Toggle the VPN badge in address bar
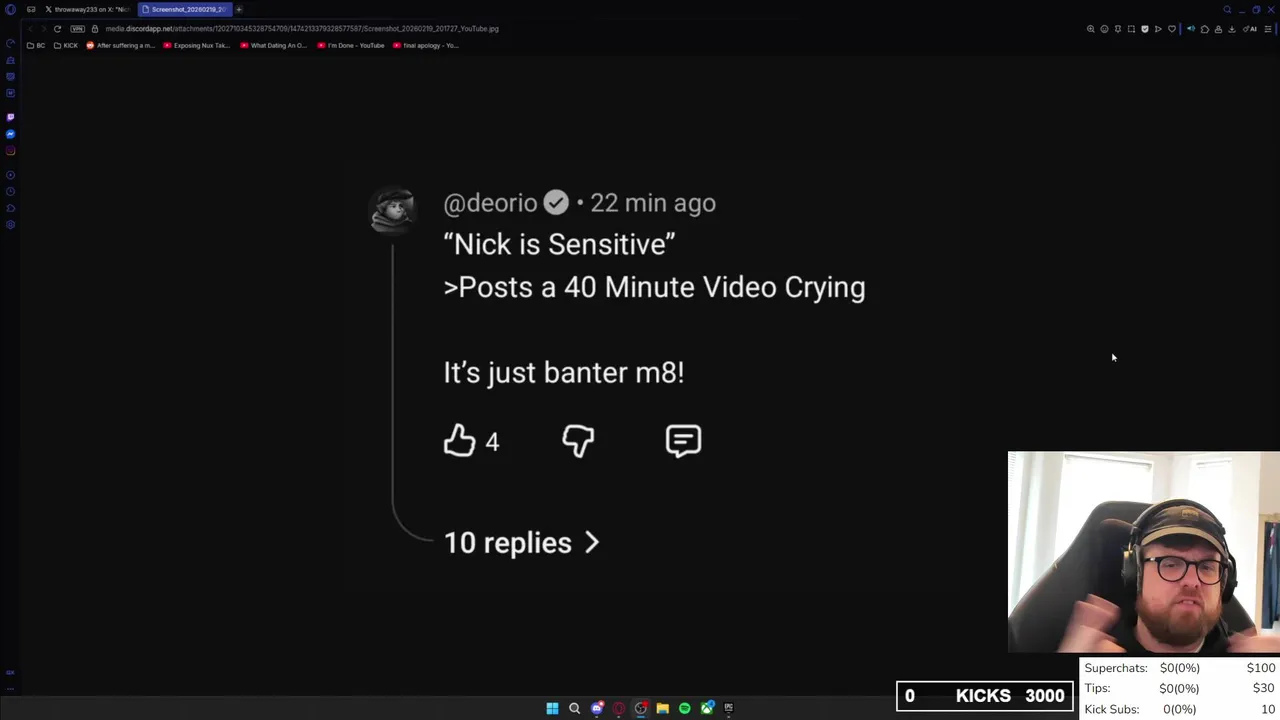The height and width of the screenshot is (720, 1280). (x=77, y=29)
